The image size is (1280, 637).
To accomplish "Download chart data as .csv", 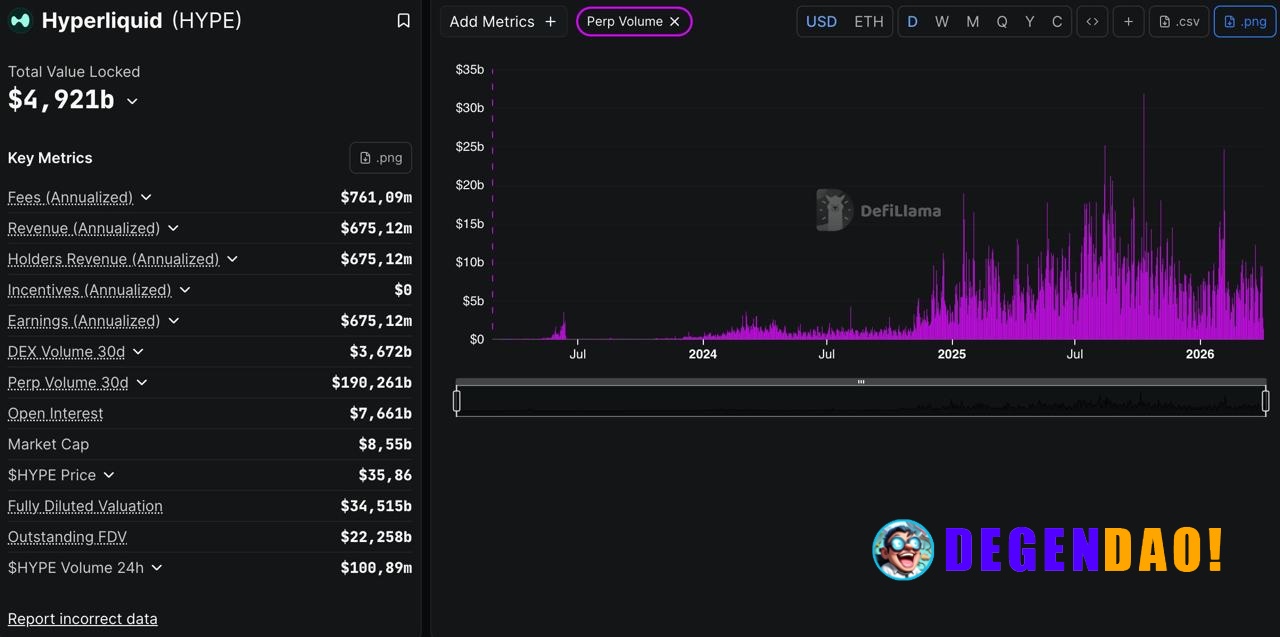I will [1179, 22].
